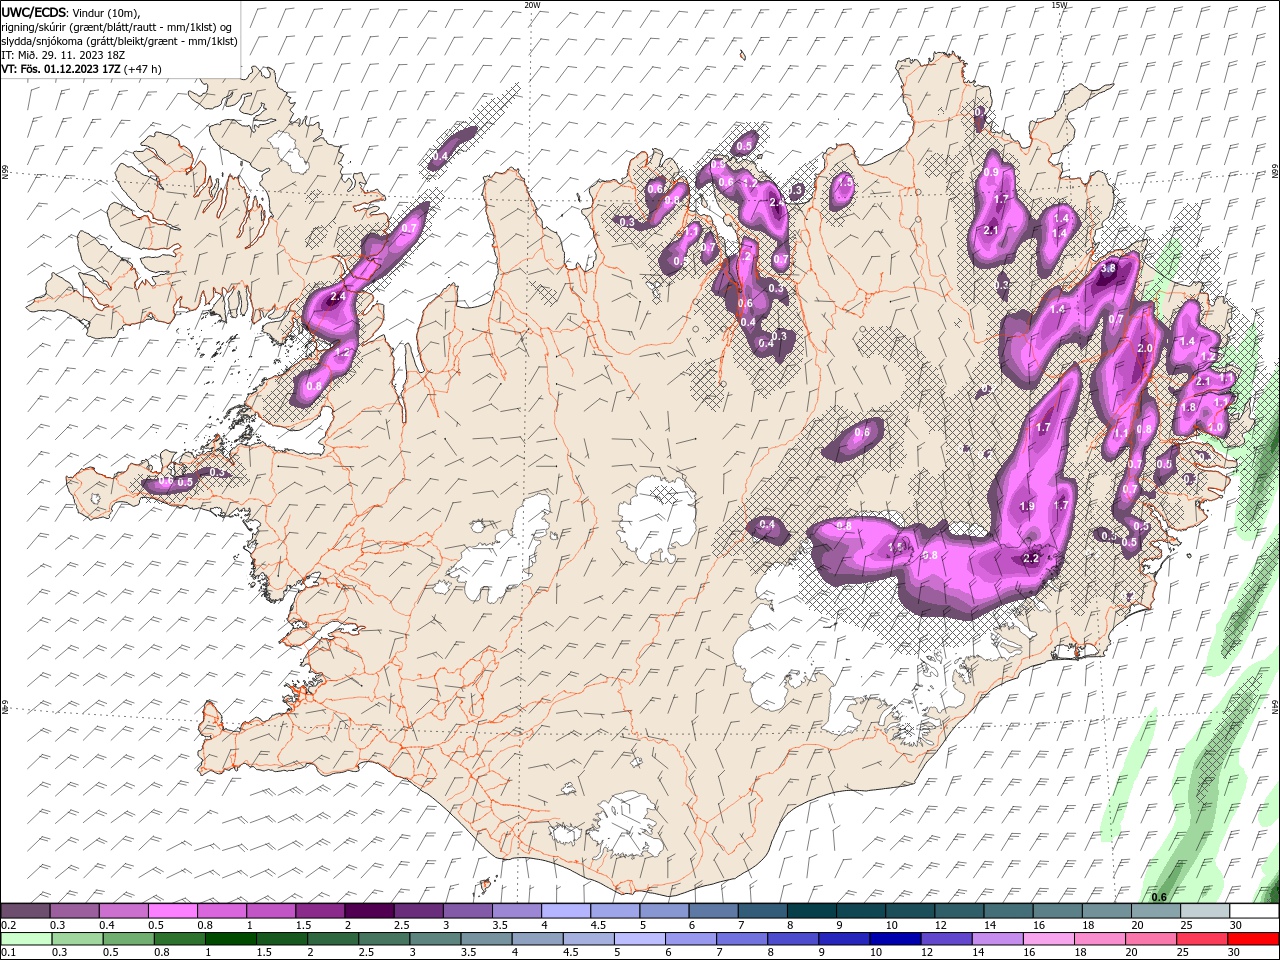Viewport: 1280px width, 960px height.
Task: Pick the upper legend swatch starting at 0.2
Action: pos(25,911)
